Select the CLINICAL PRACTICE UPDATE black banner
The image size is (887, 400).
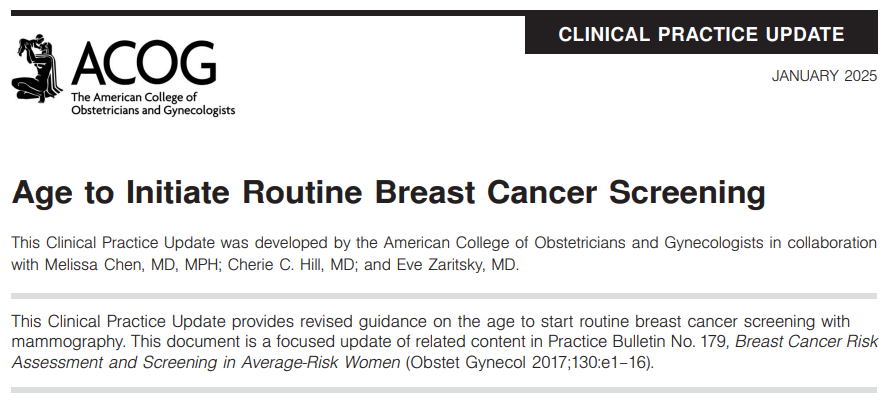click(x=701, y=35)
